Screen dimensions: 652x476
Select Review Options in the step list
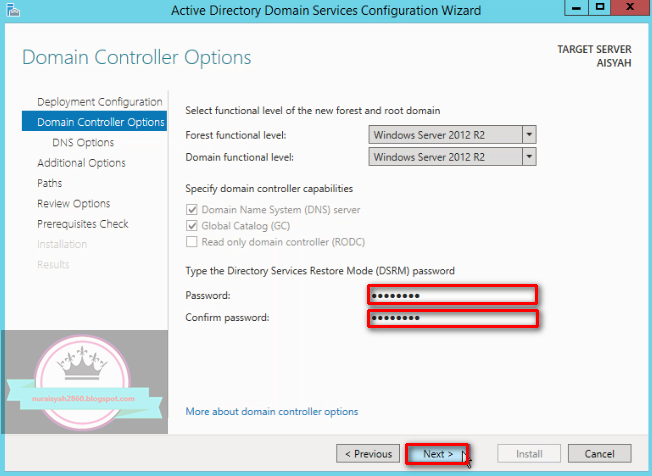click(74, 204)
